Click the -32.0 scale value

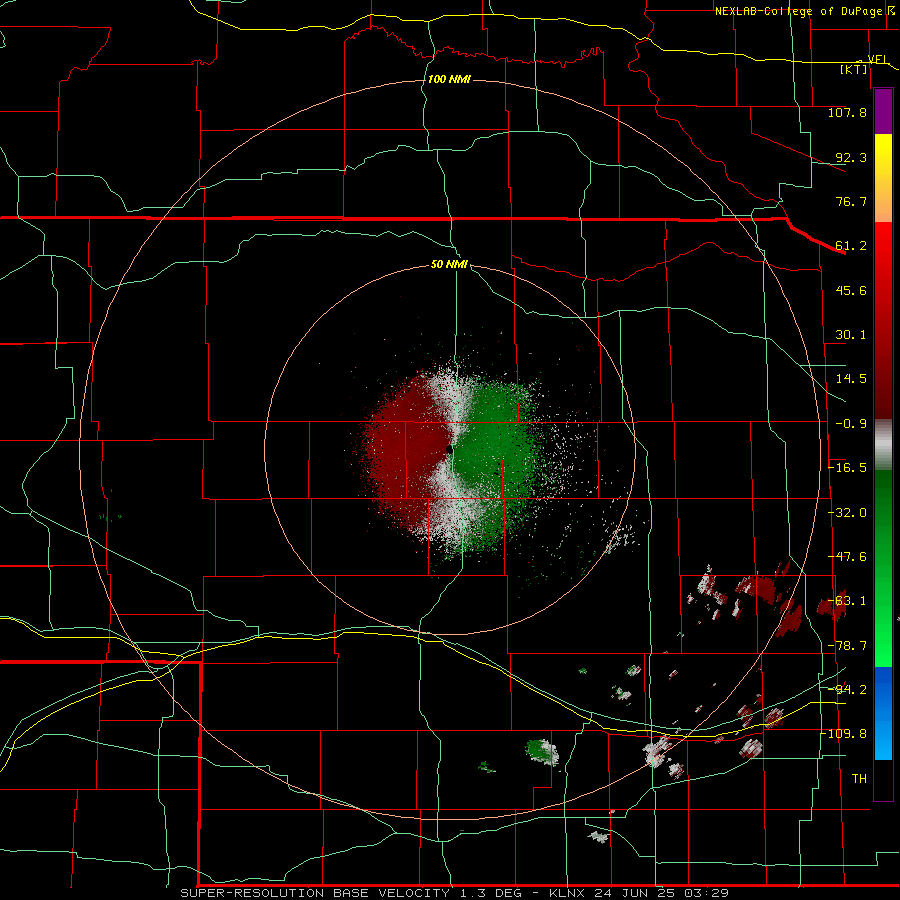click(x=847, y=513)
